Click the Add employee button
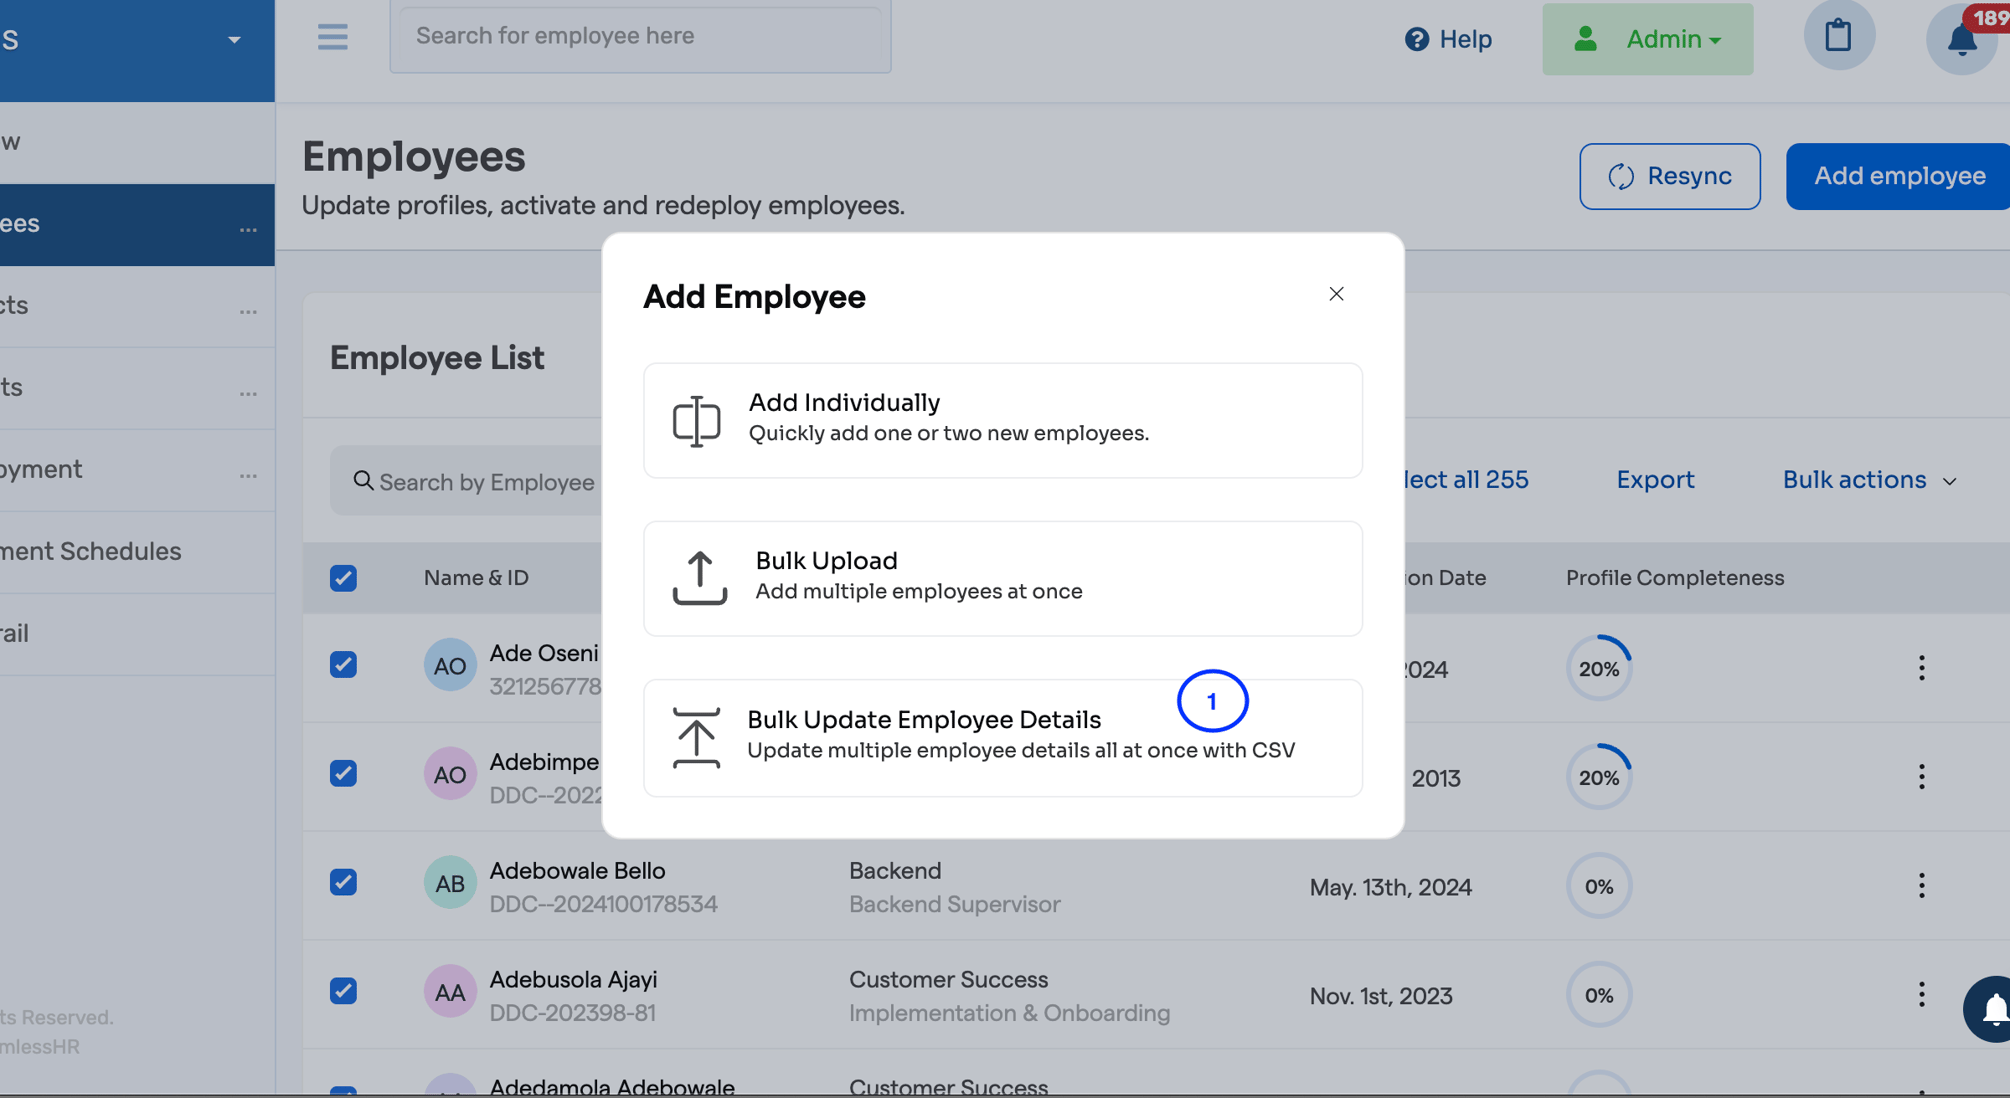Screen dimensions: 2010x1098 pyautogui.click(x=1898, y=176)
